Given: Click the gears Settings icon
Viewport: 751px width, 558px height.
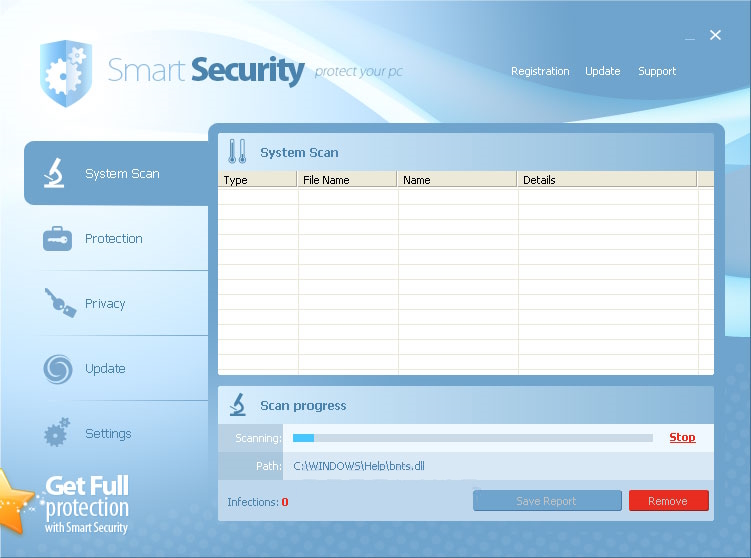Looking at the screenshot, I should (x=57, y=433).
